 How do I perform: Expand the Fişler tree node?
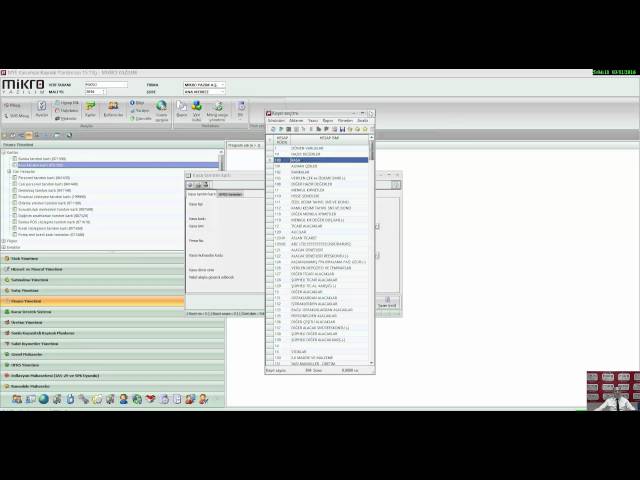4,241
